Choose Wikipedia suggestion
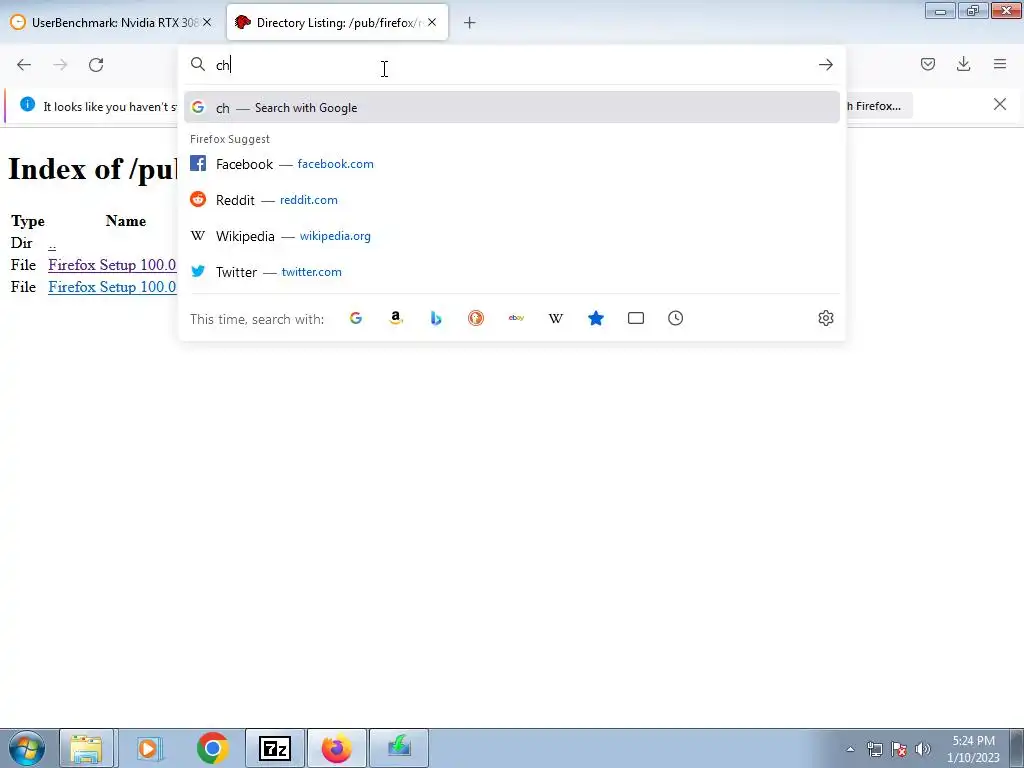Viewport: 1024px width, 768px height. click(511, 236)
